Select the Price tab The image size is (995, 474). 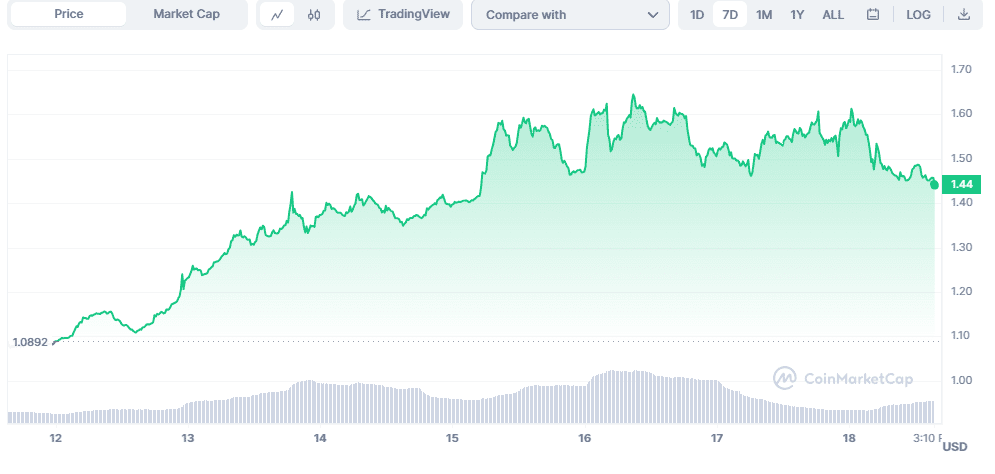point(69,14)
